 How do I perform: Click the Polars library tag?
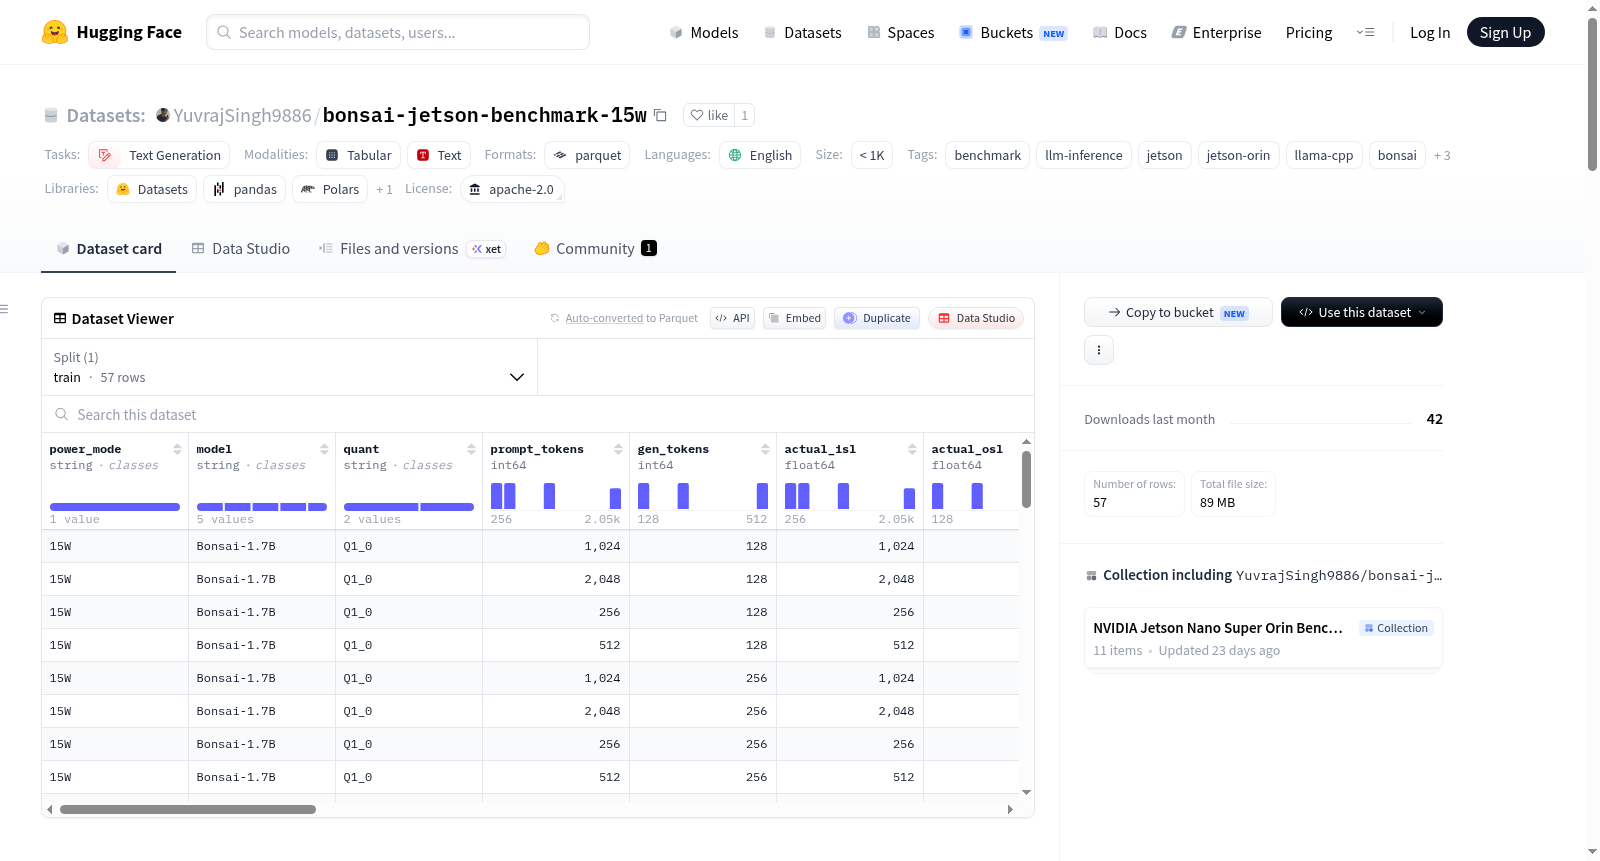(330, 189)
